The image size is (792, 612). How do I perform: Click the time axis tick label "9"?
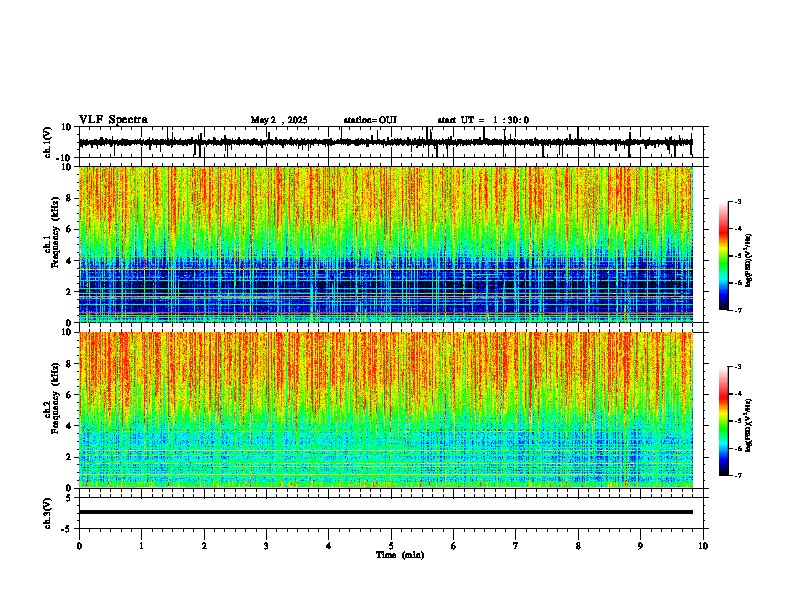[640, 546]
